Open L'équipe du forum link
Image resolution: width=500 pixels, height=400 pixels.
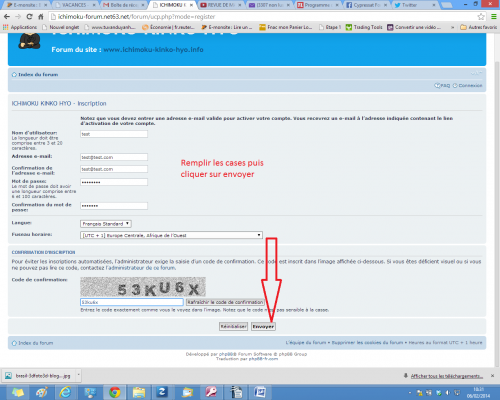click(306, 343)
